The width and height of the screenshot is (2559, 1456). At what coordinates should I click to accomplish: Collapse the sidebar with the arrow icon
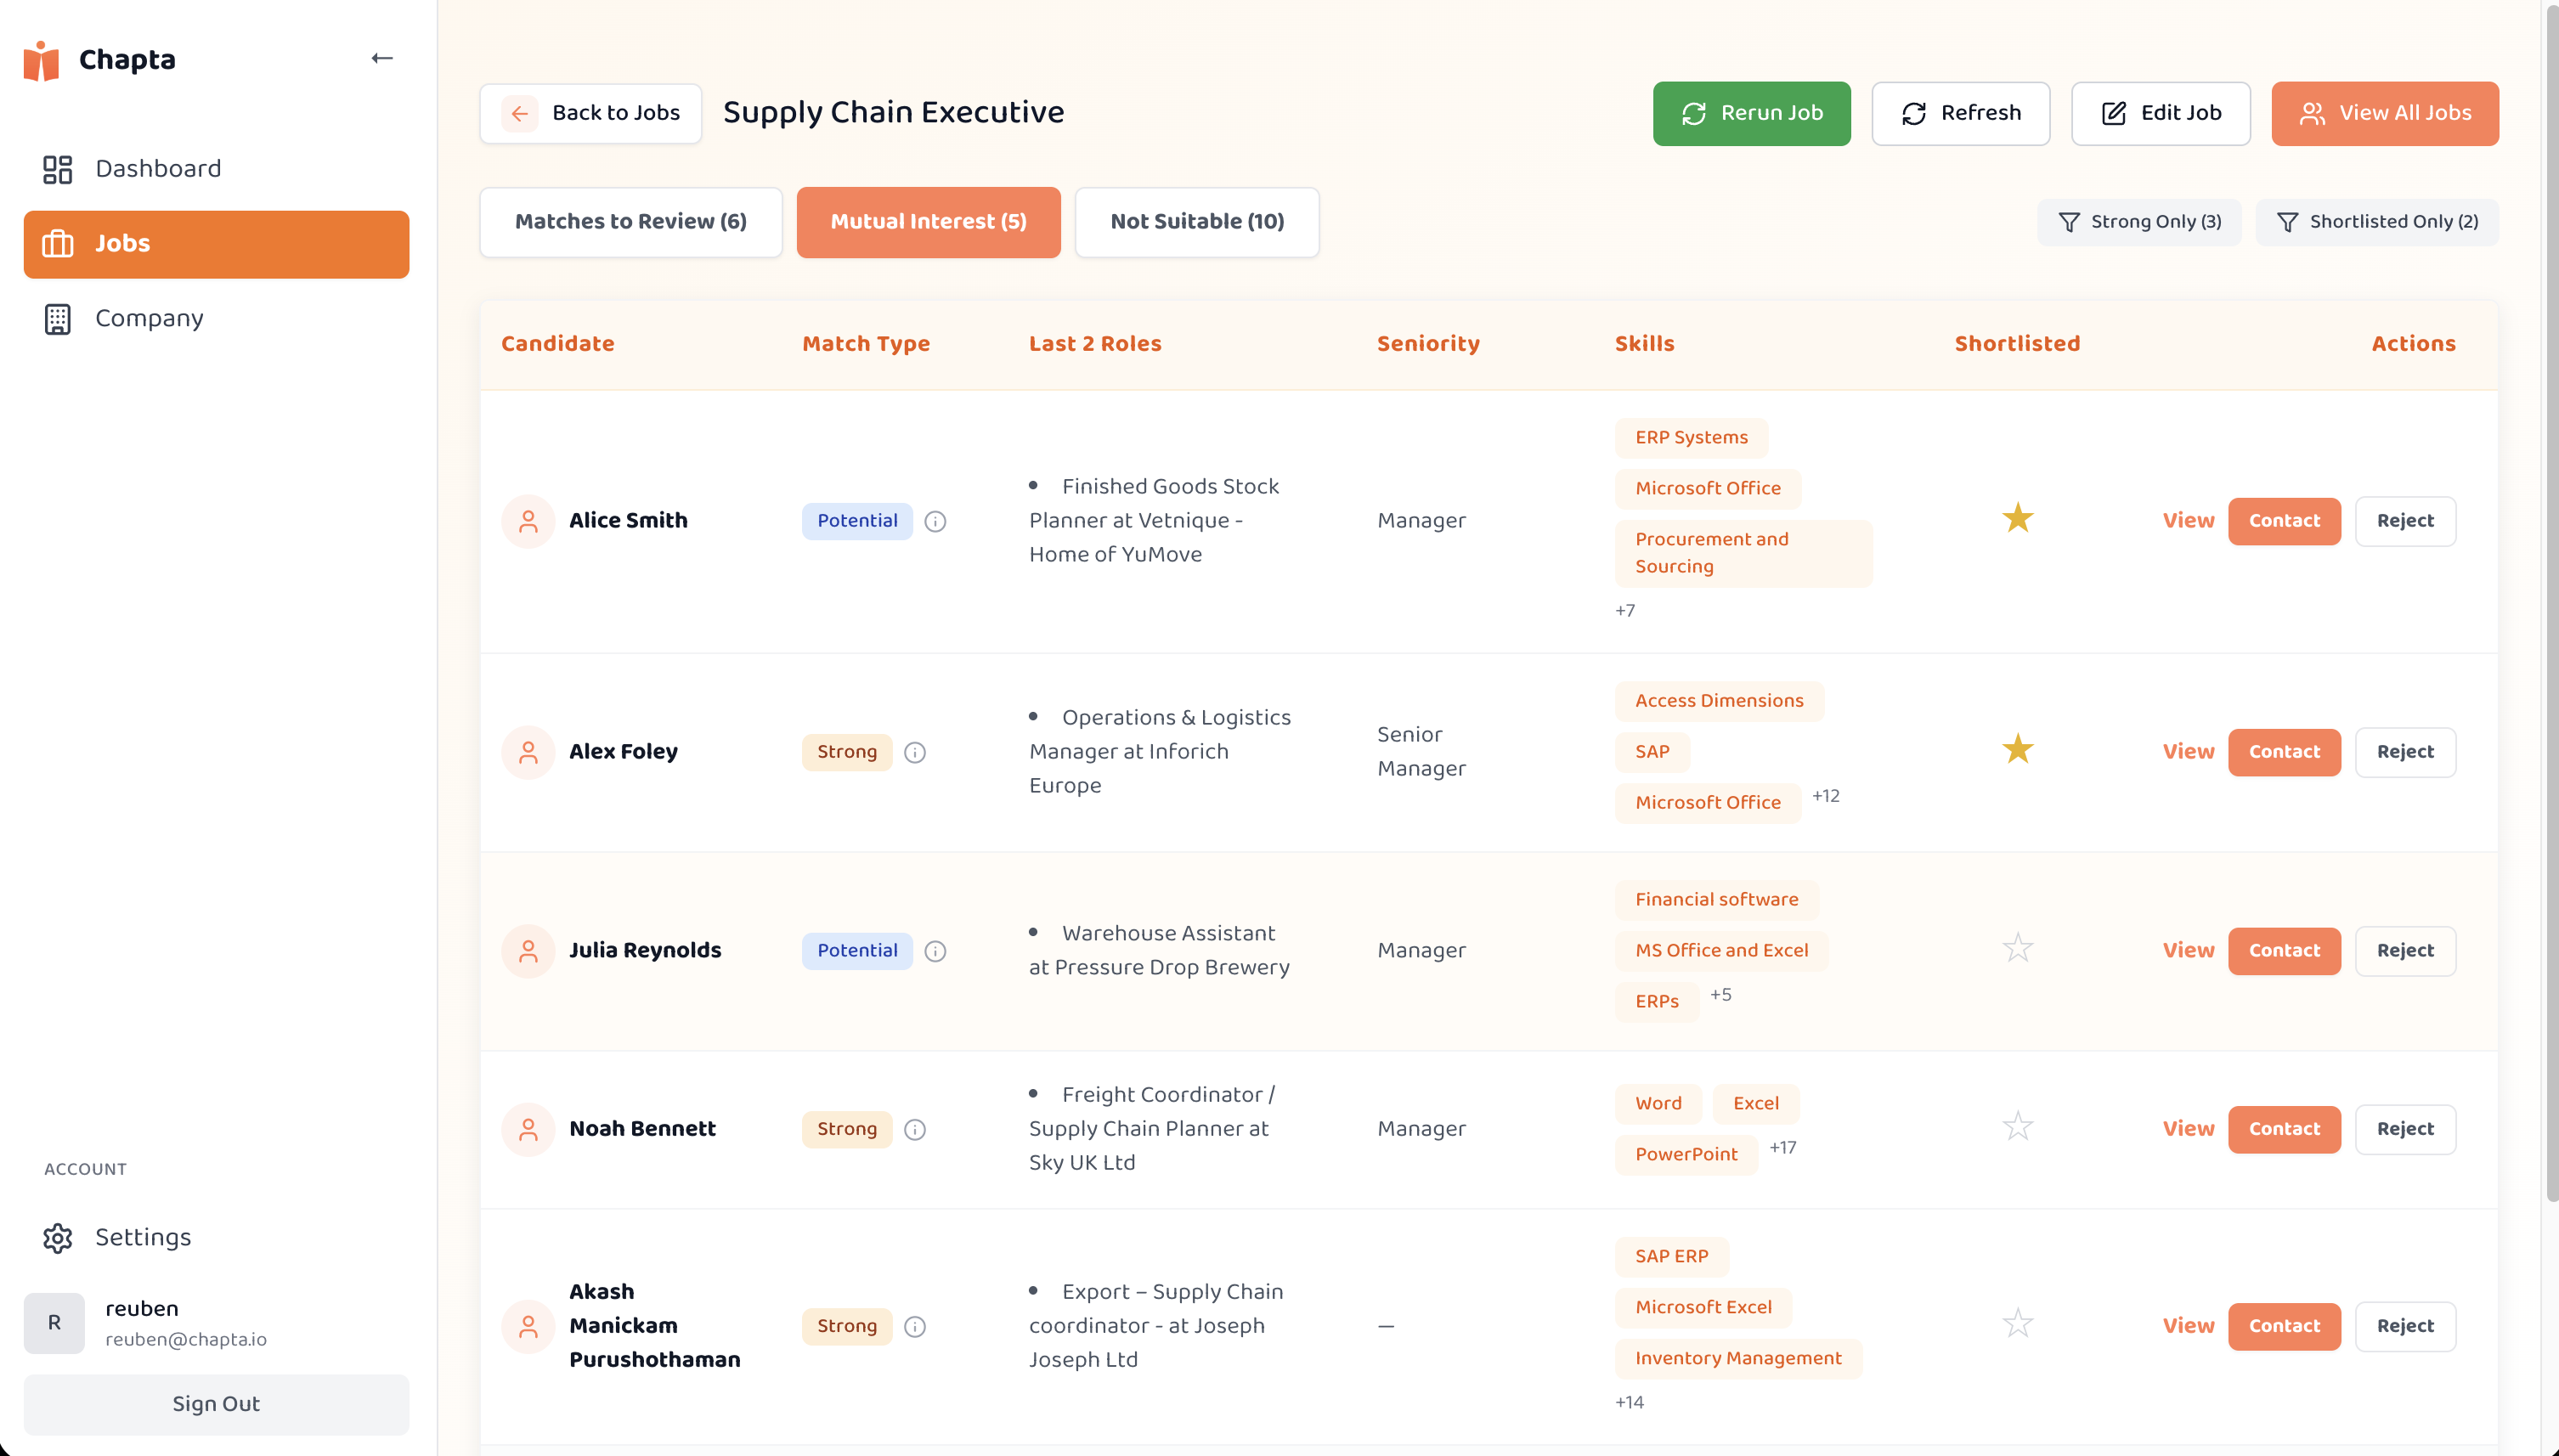click(x=382, y=57)
